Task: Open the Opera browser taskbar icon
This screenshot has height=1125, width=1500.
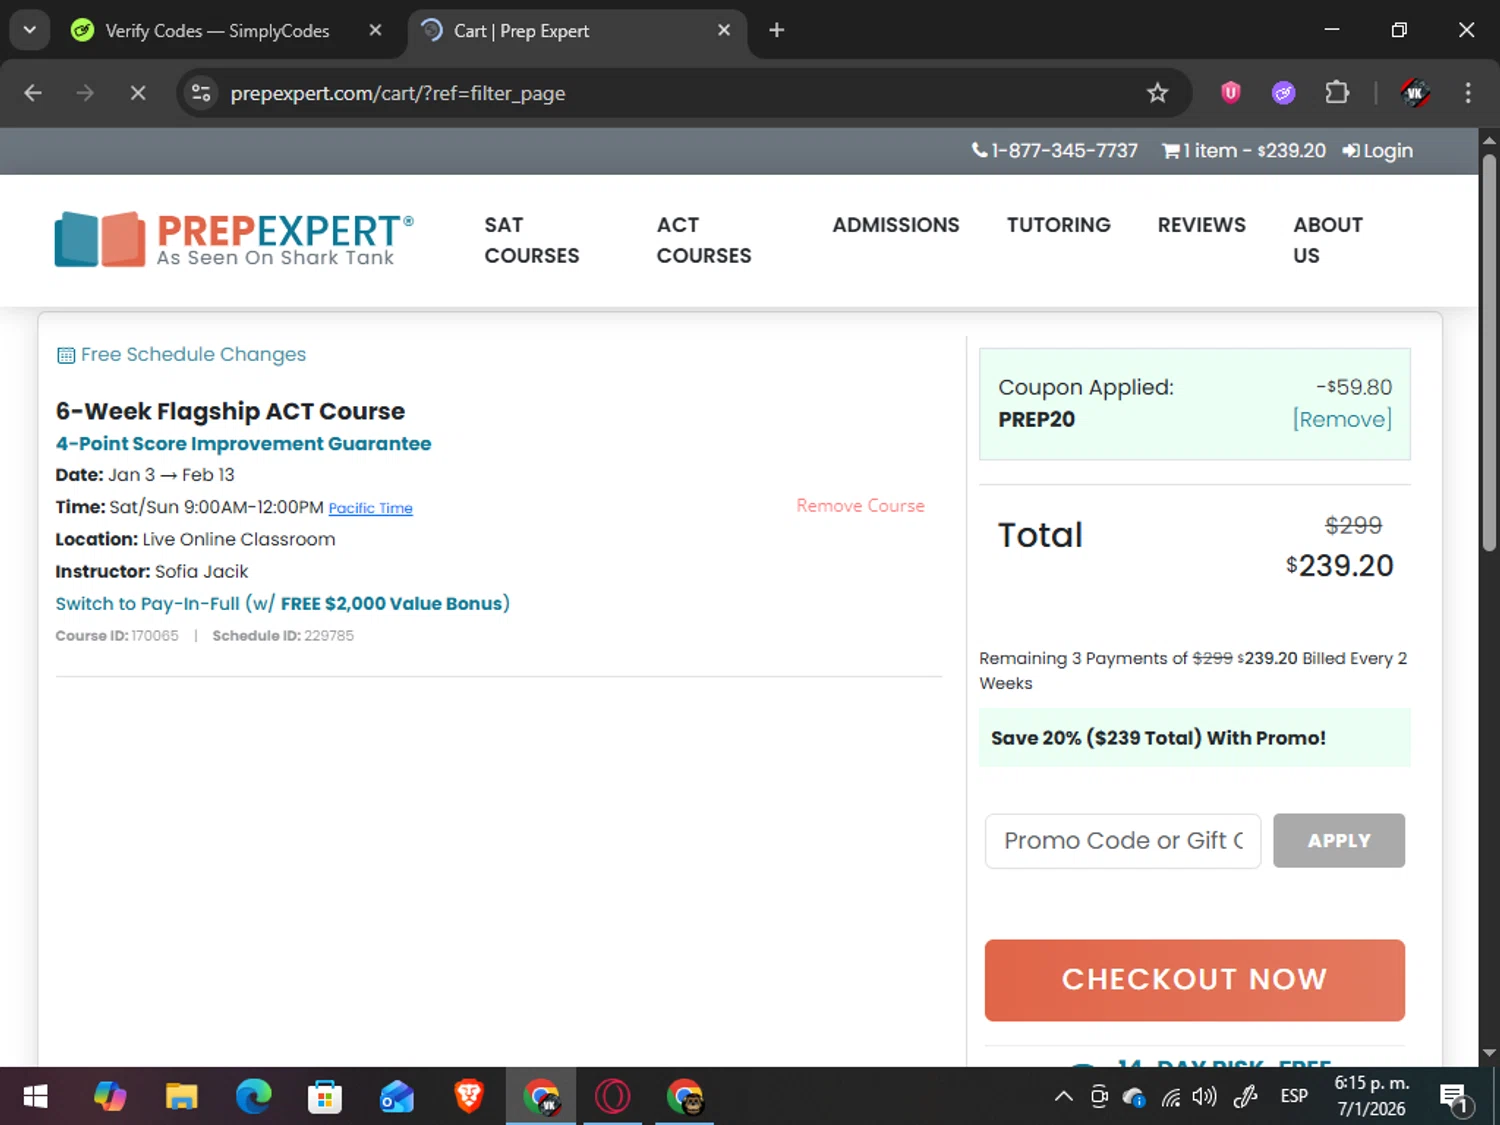Action: 613,1097
